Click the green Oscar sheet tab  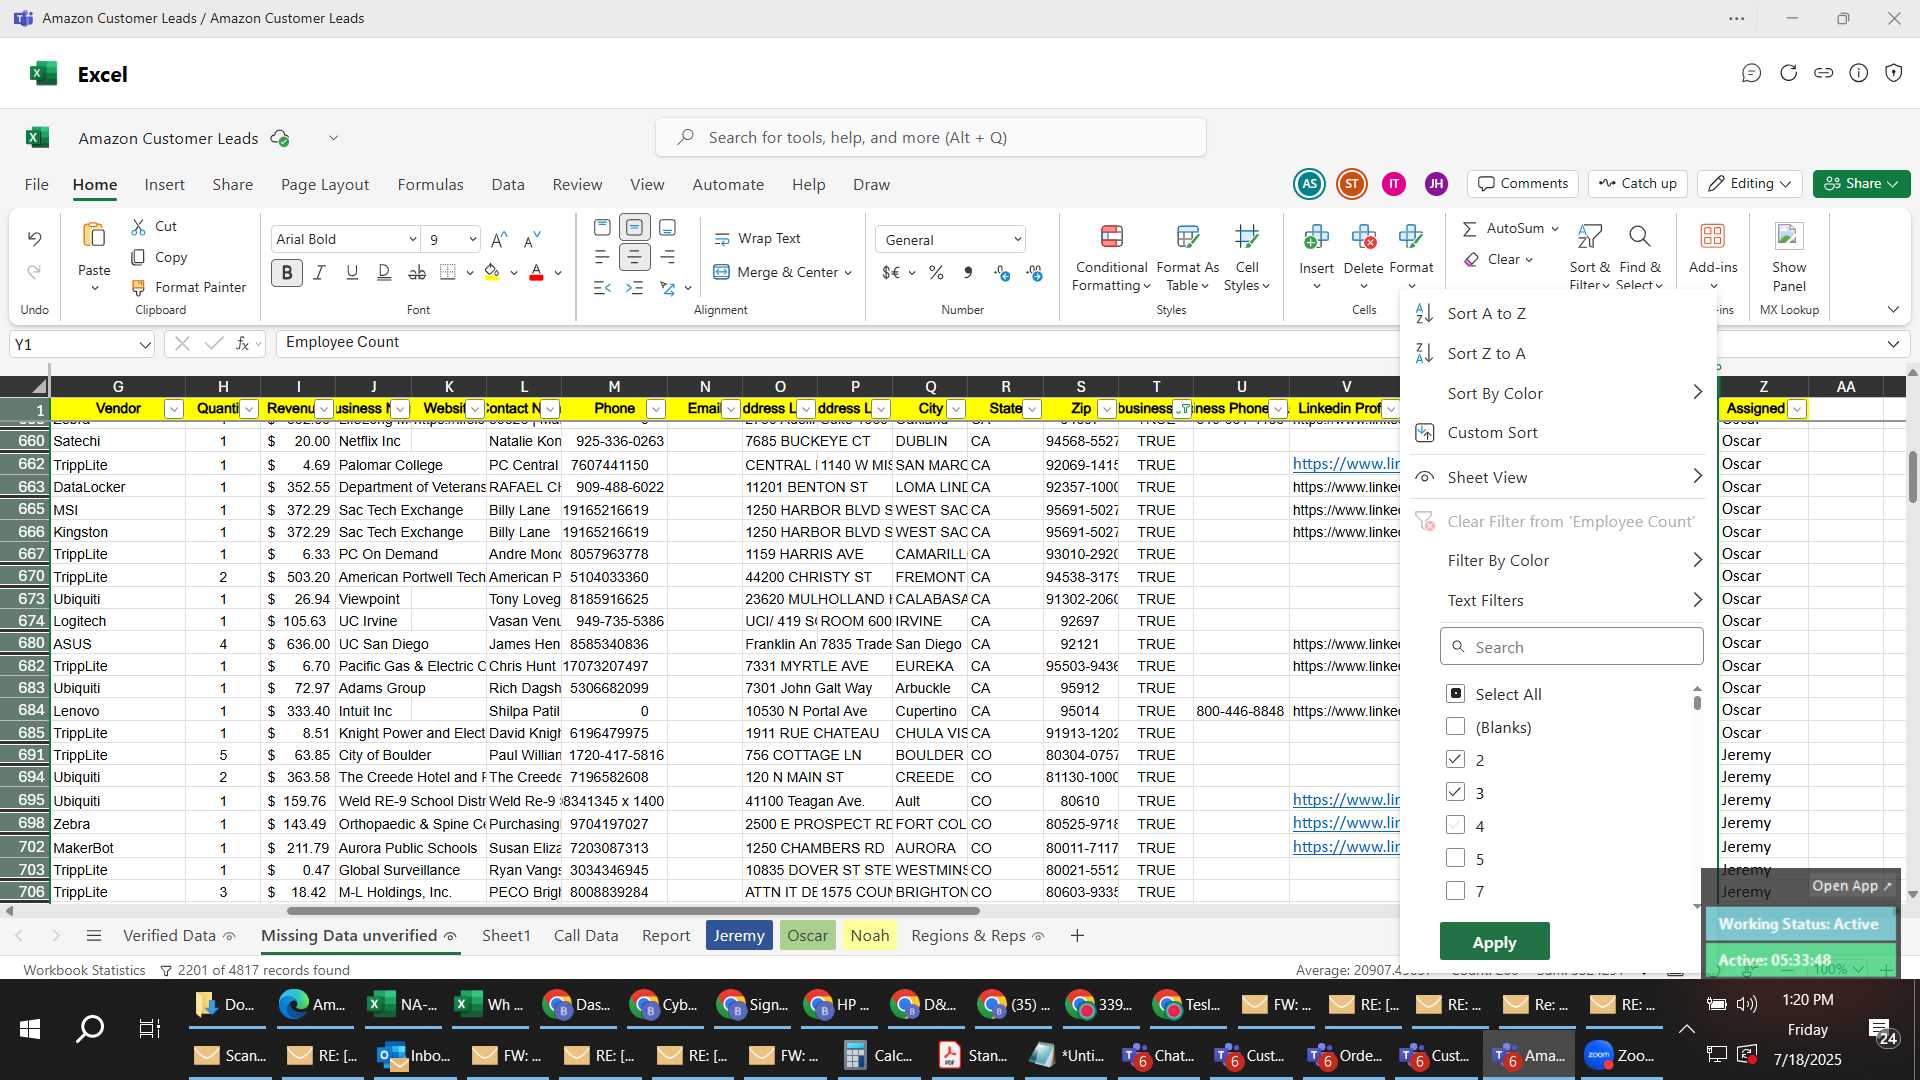click(807, 936)
